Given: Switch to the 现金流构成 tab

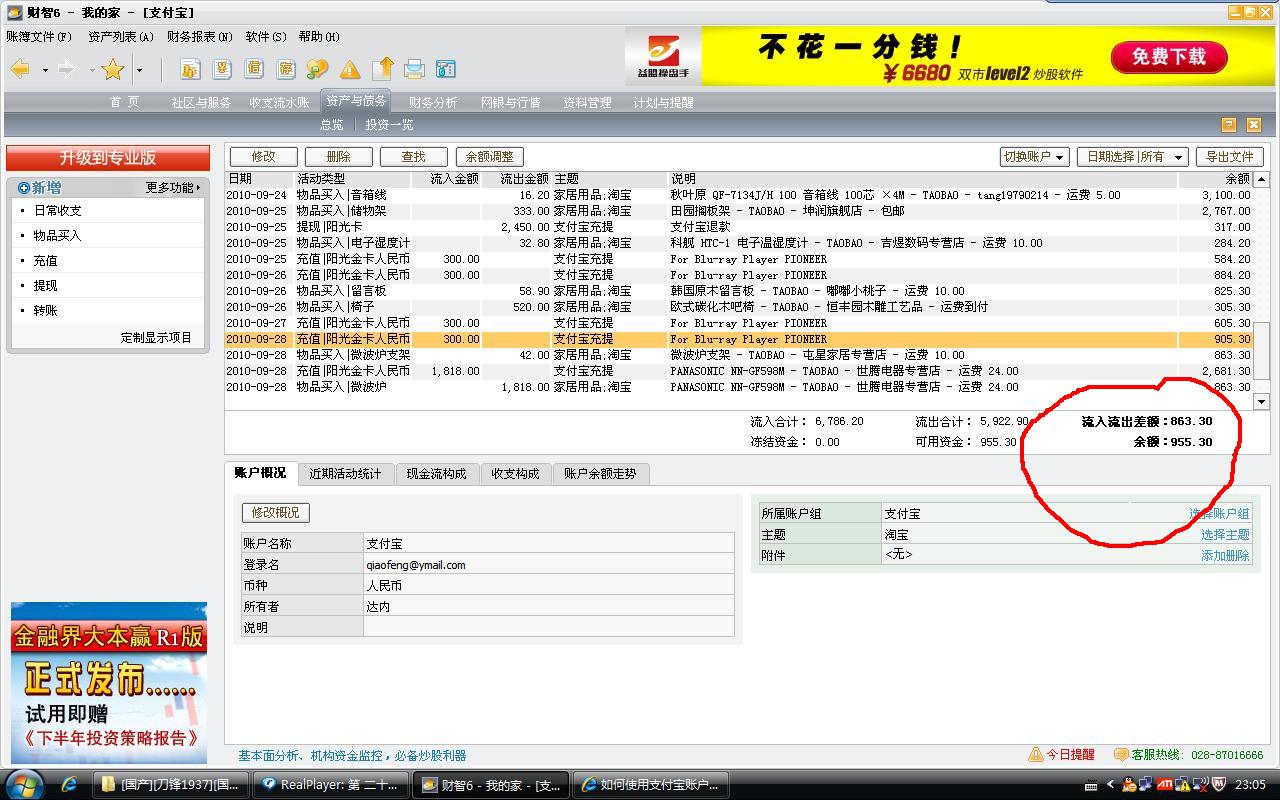Looking at the screenshot, I should 436,474.
